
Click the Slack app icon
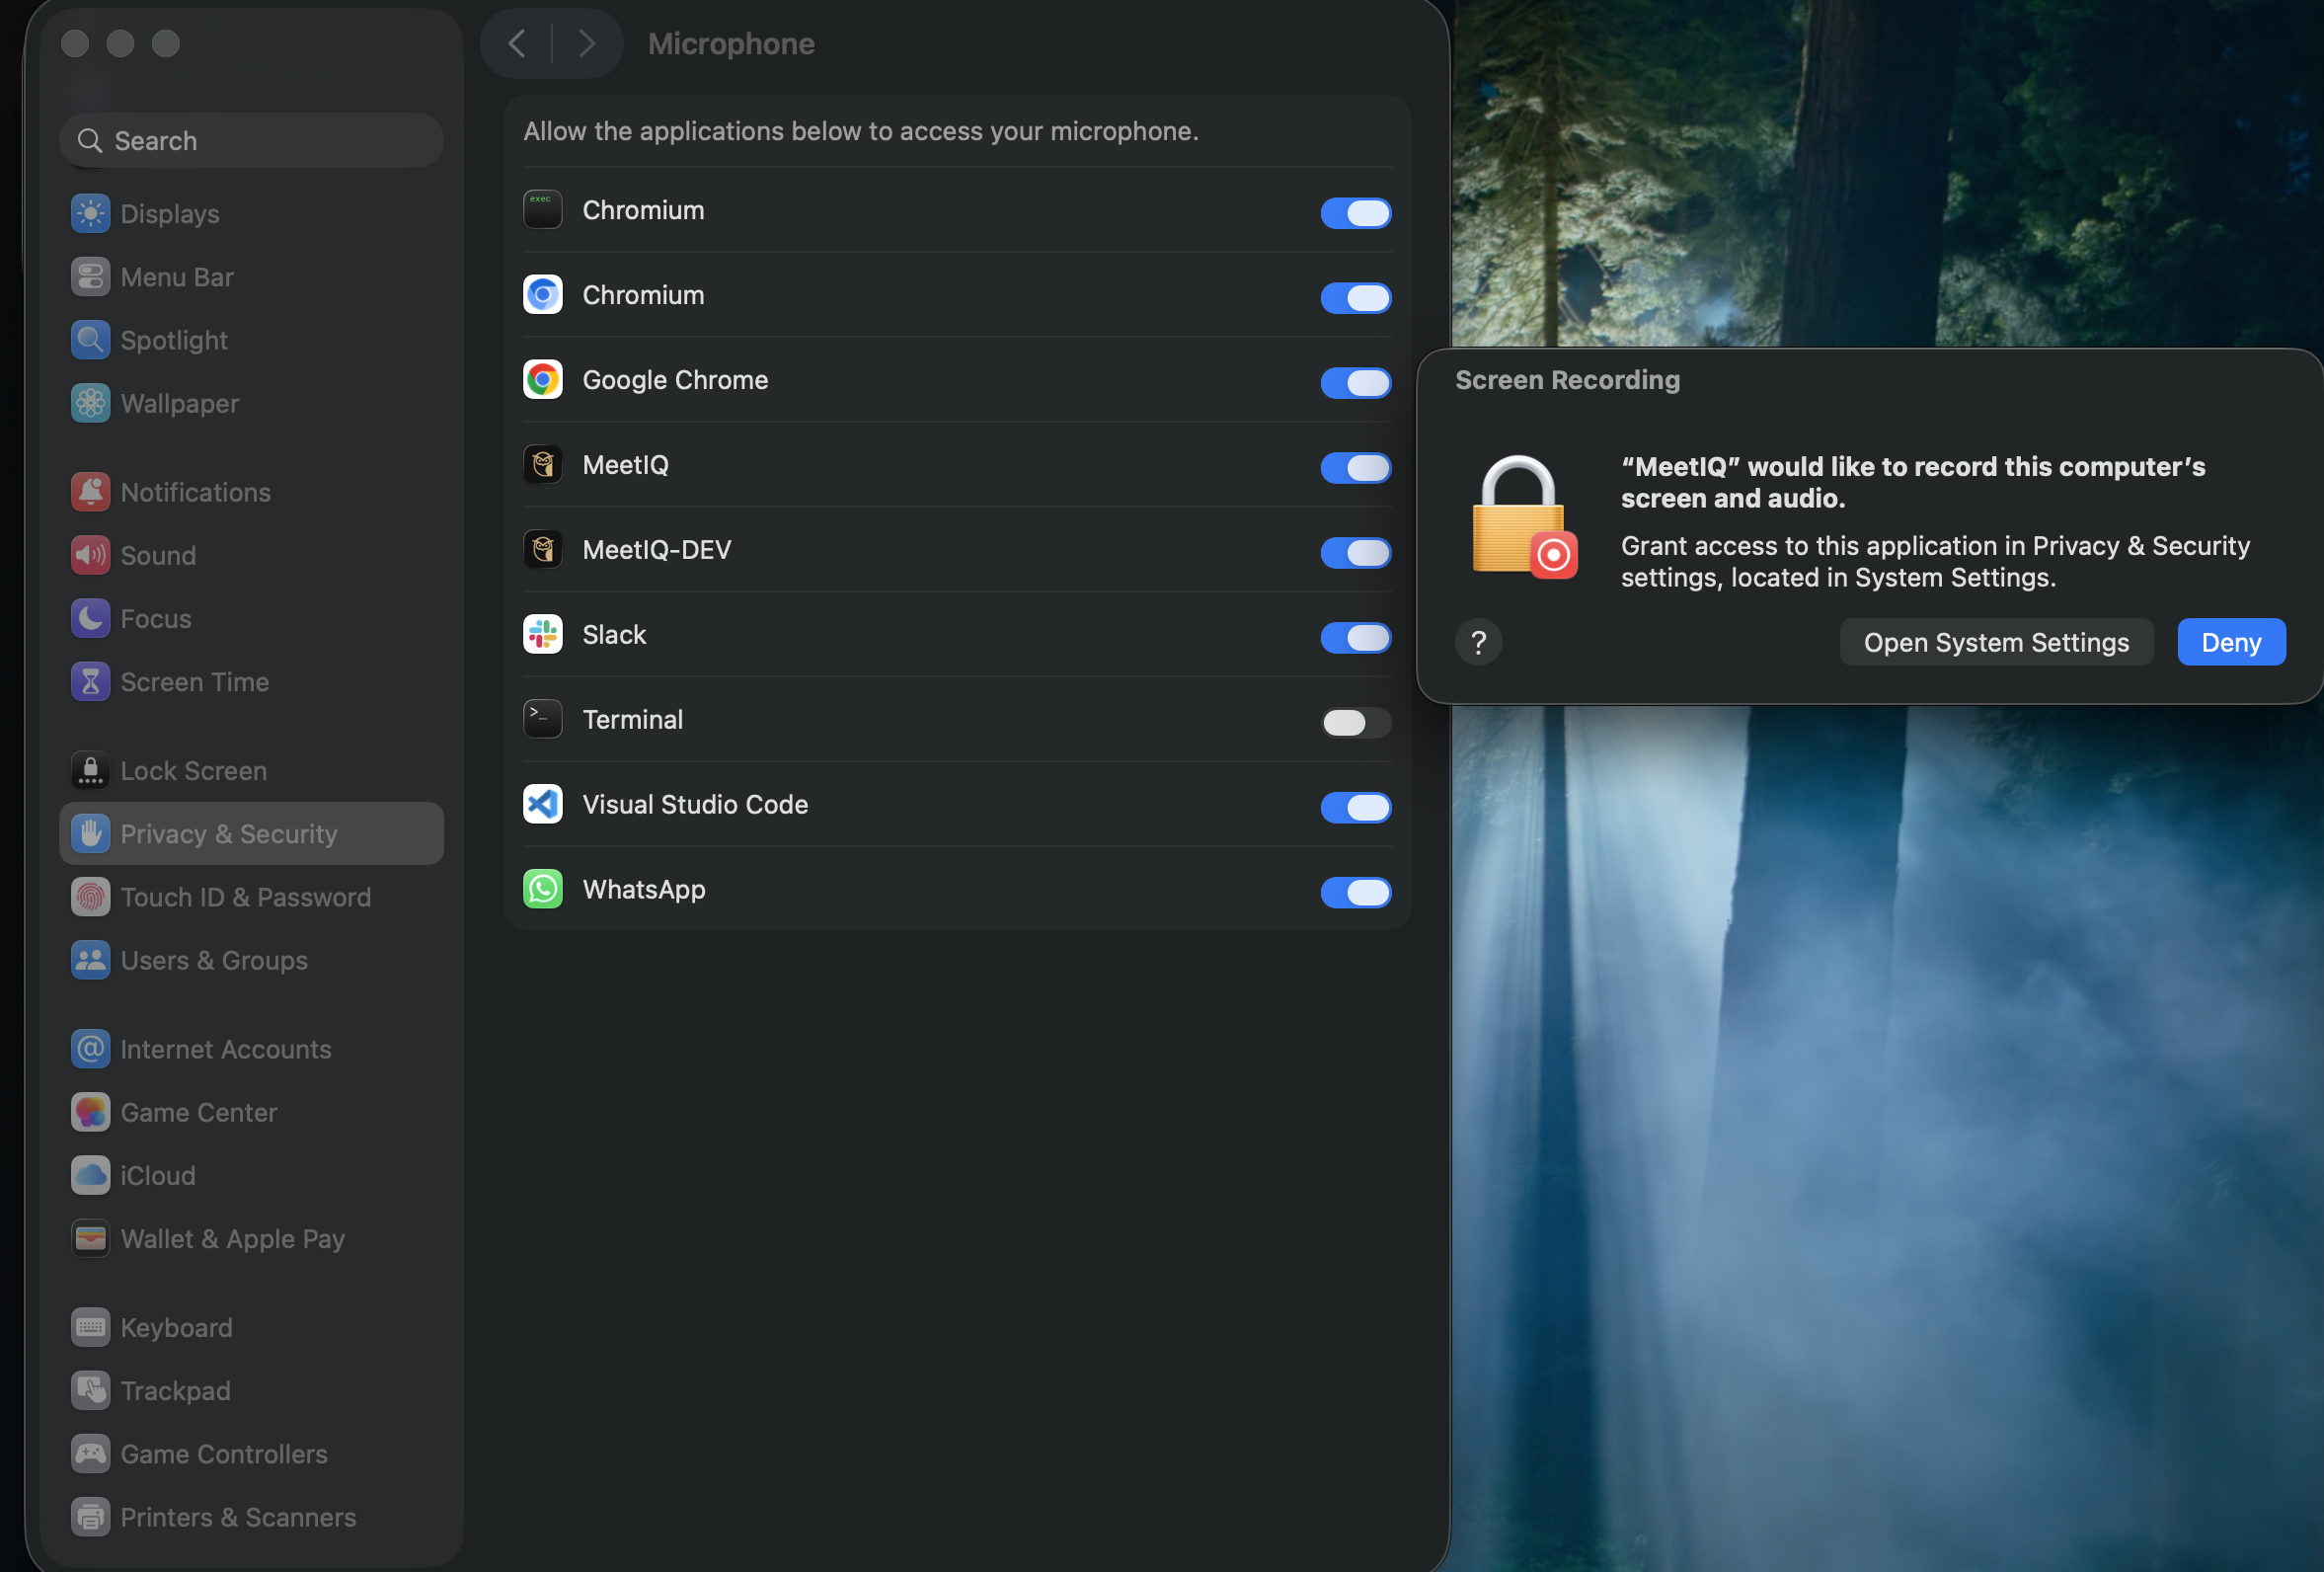[543, 634]
